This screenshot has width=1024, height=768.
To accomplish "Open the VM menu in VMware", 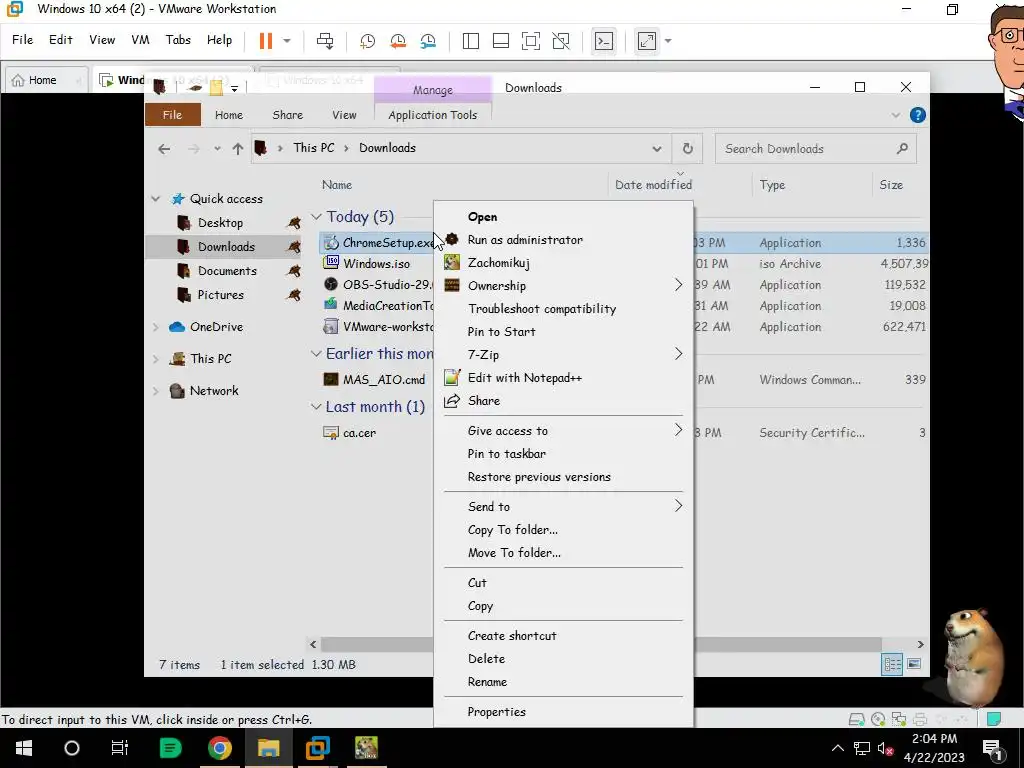I will click(x=140, y=40).
